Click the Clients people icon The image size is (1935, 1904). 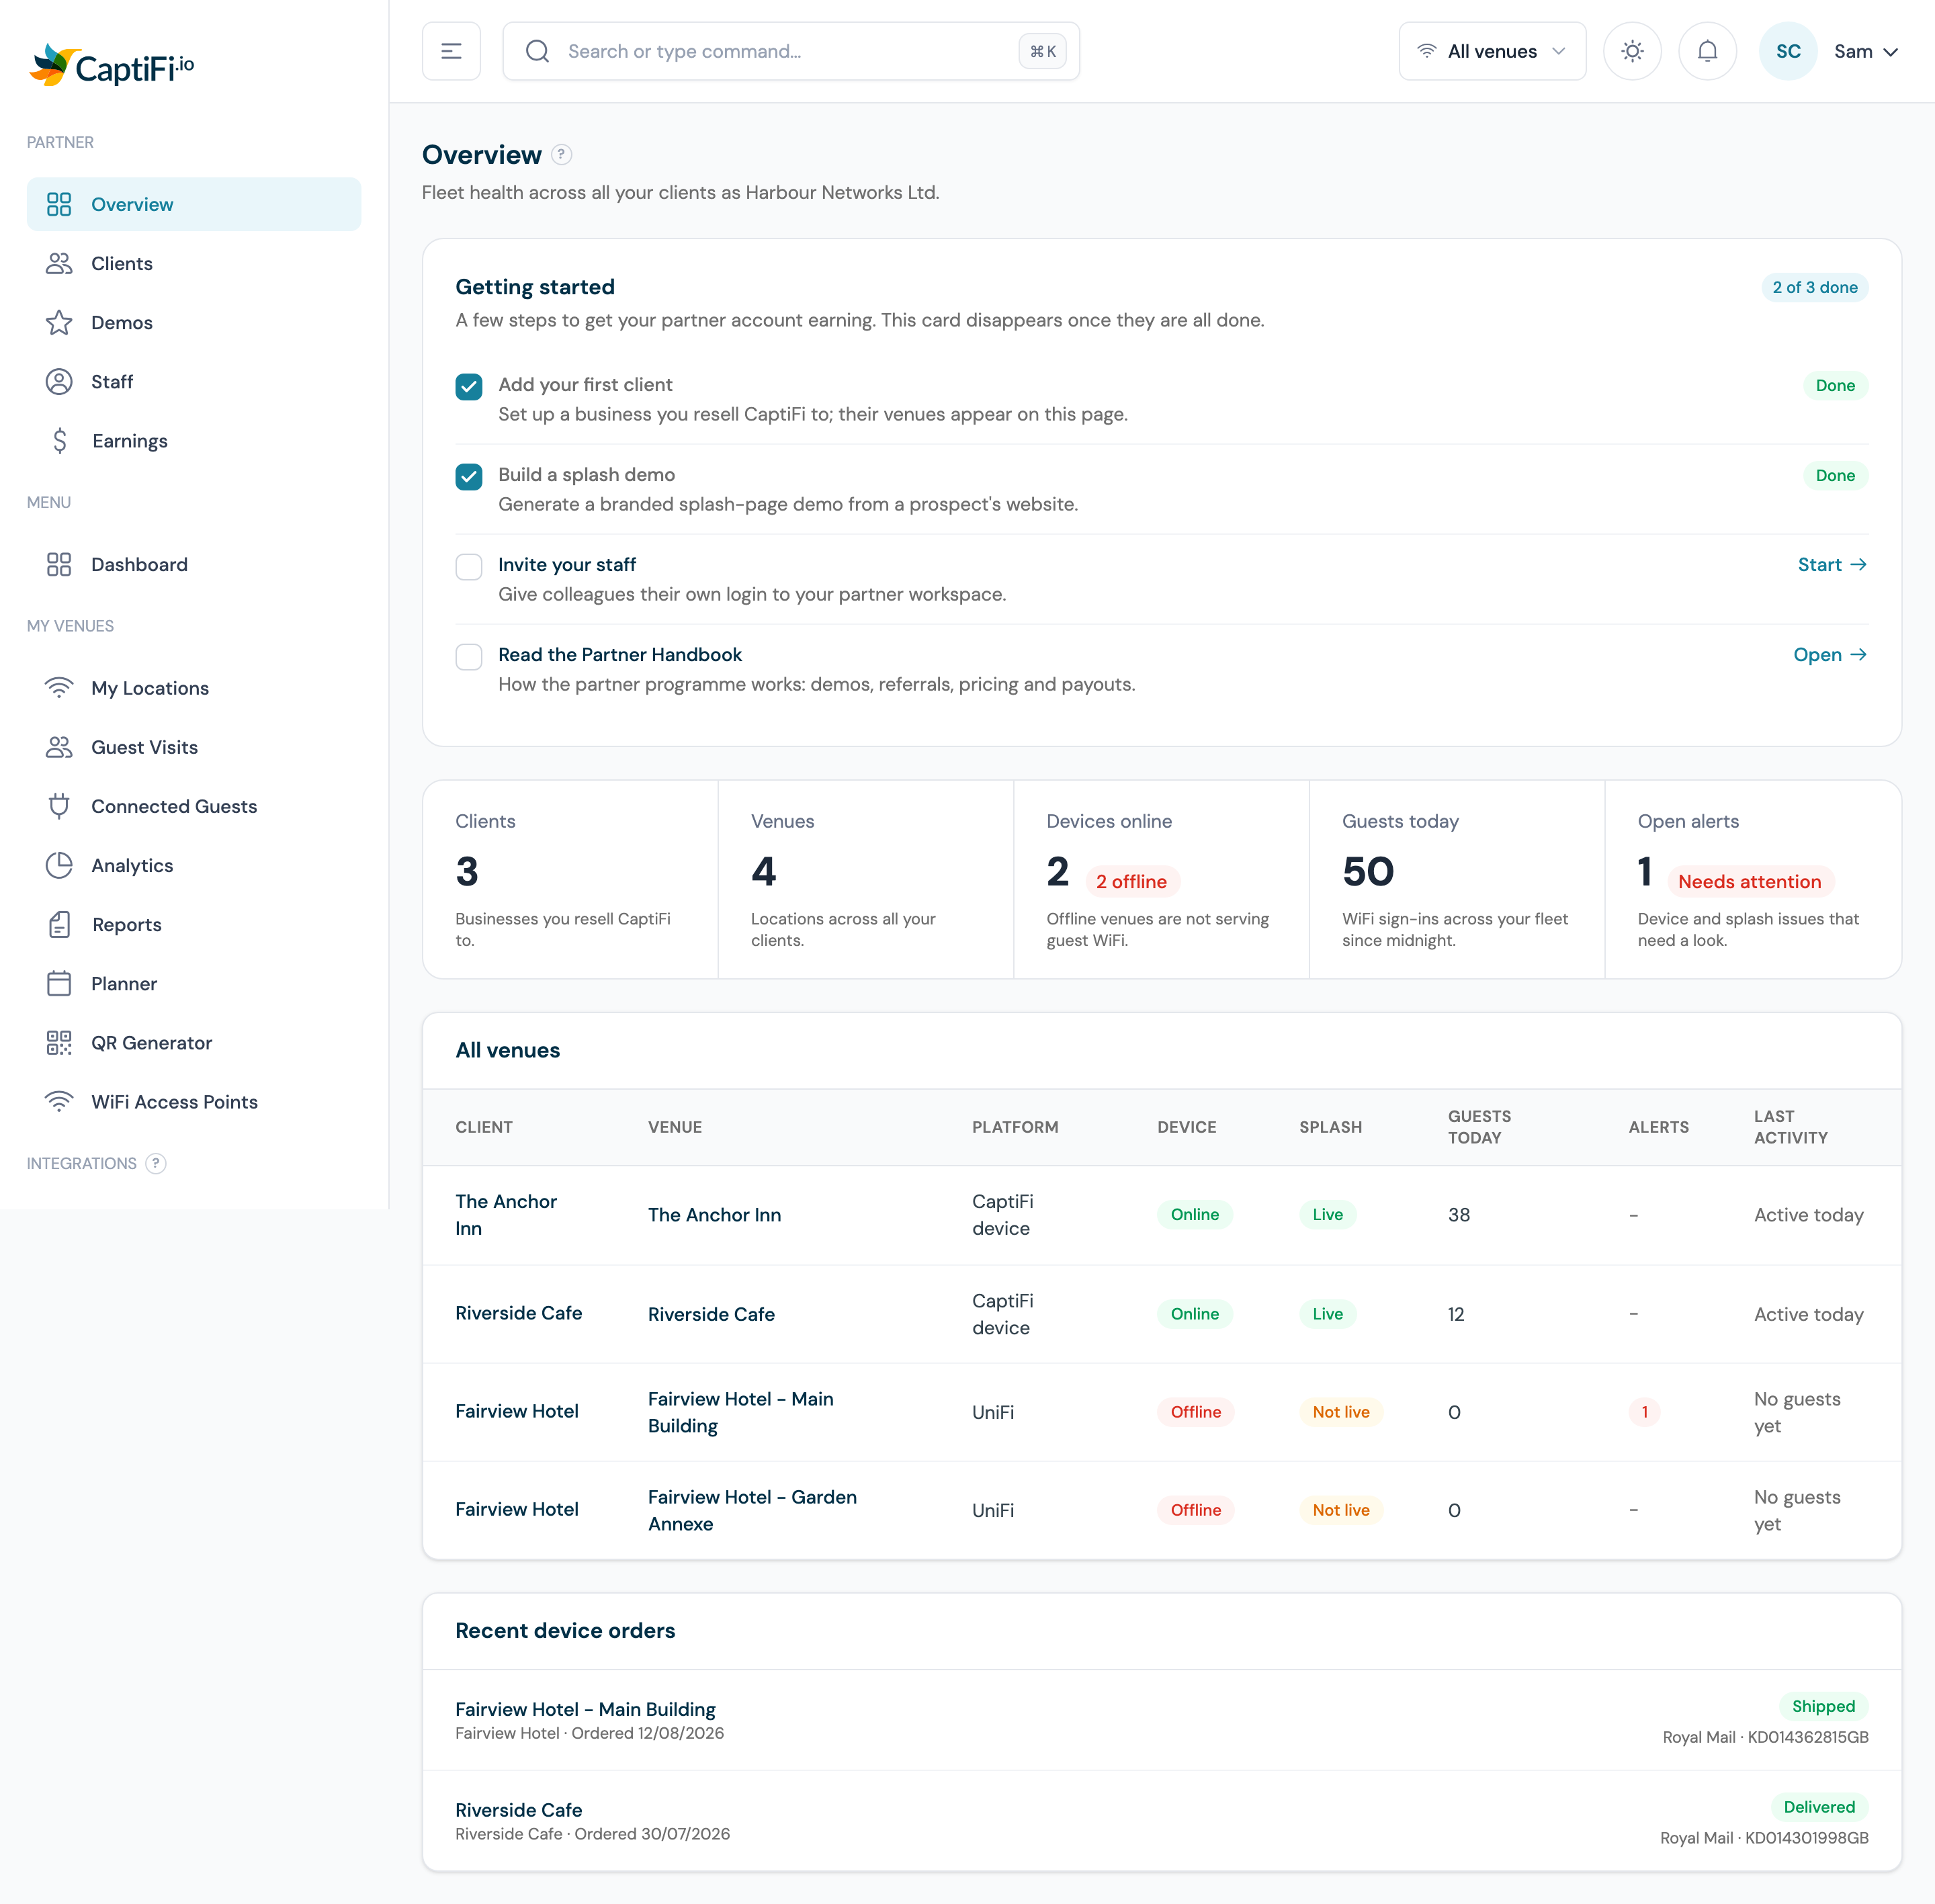pos(59,263)
